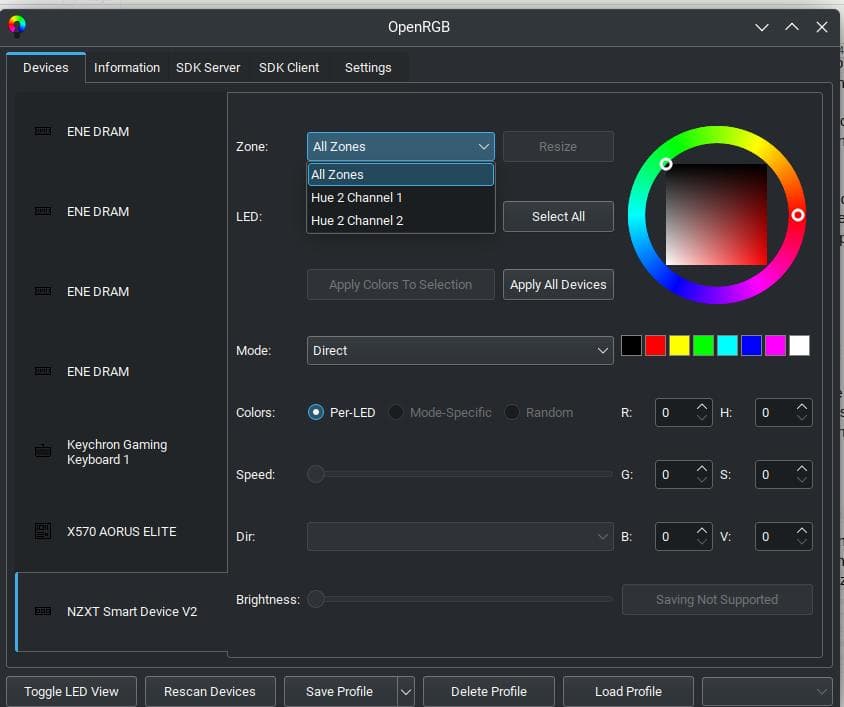Image resolution: width=844 pixels, height=707 pixels.
Task: Choose the Random colors option
Action: pyautogui.click(x=539, y=412)
